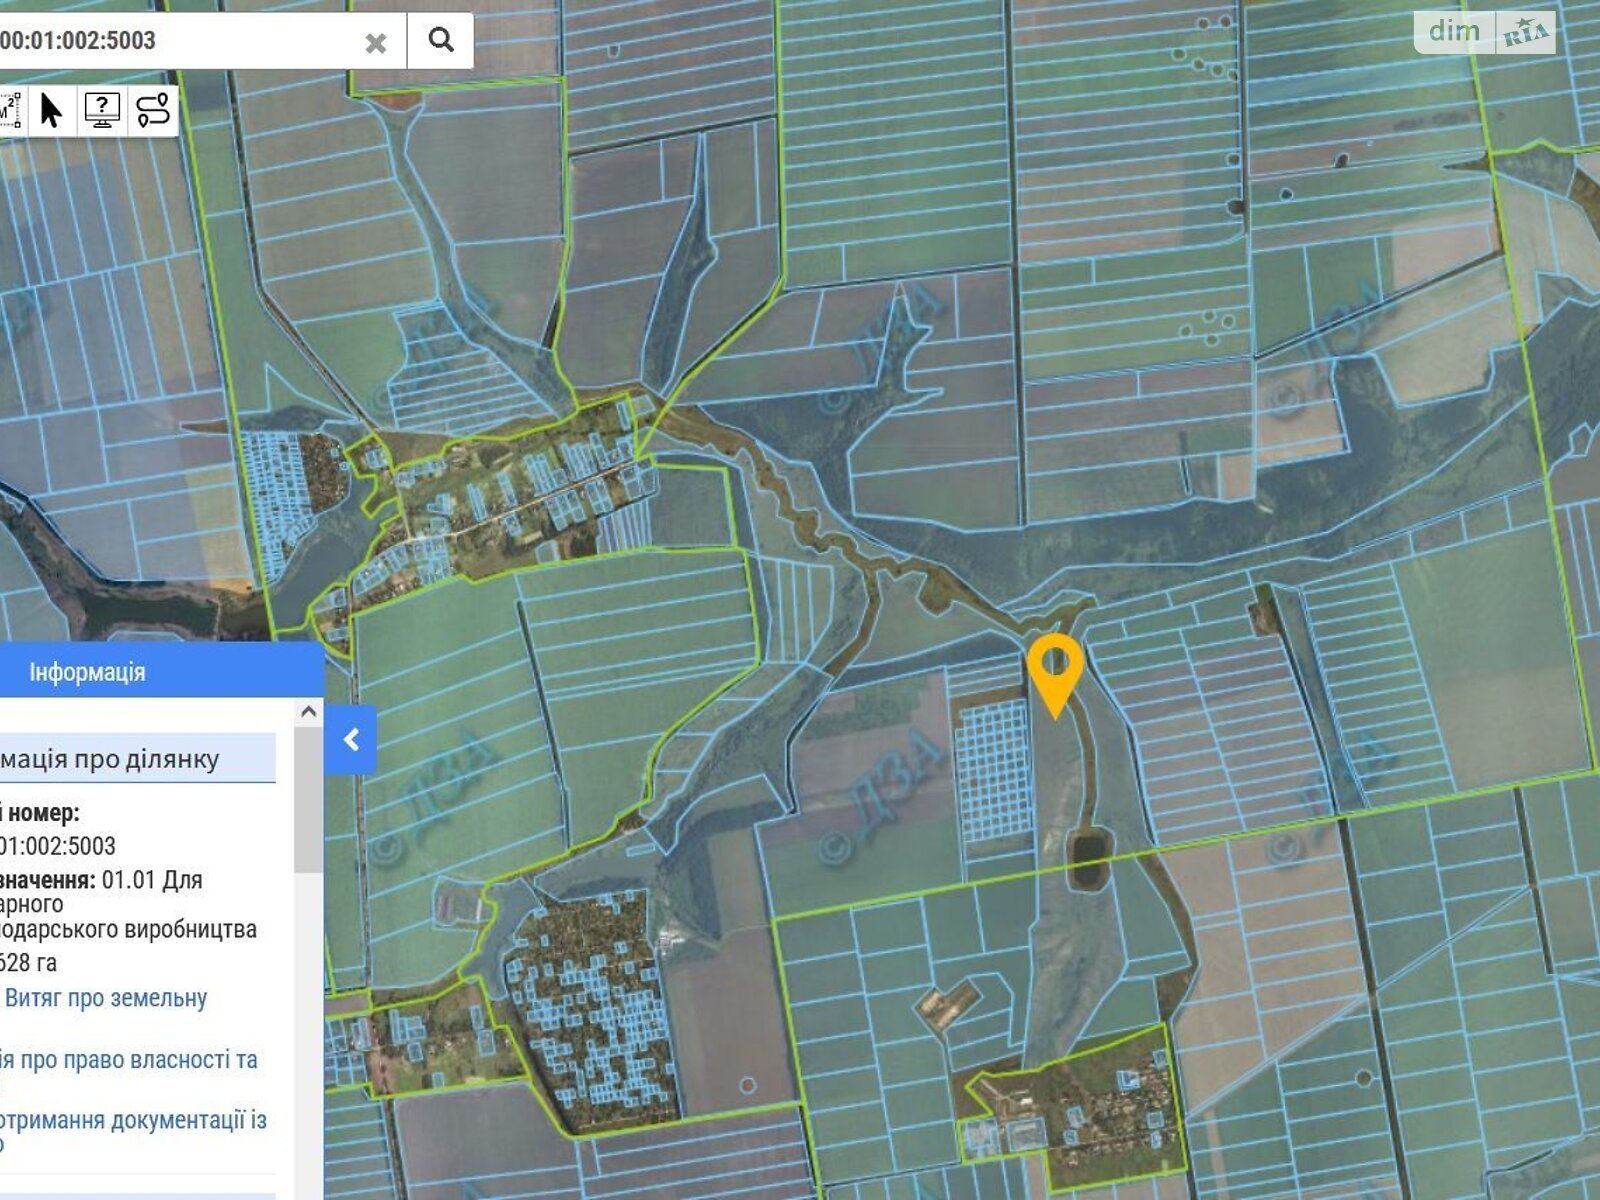1600x1200 pixels.
Task: Click the dark oval pond below the pin
Action: [1087, 856]
